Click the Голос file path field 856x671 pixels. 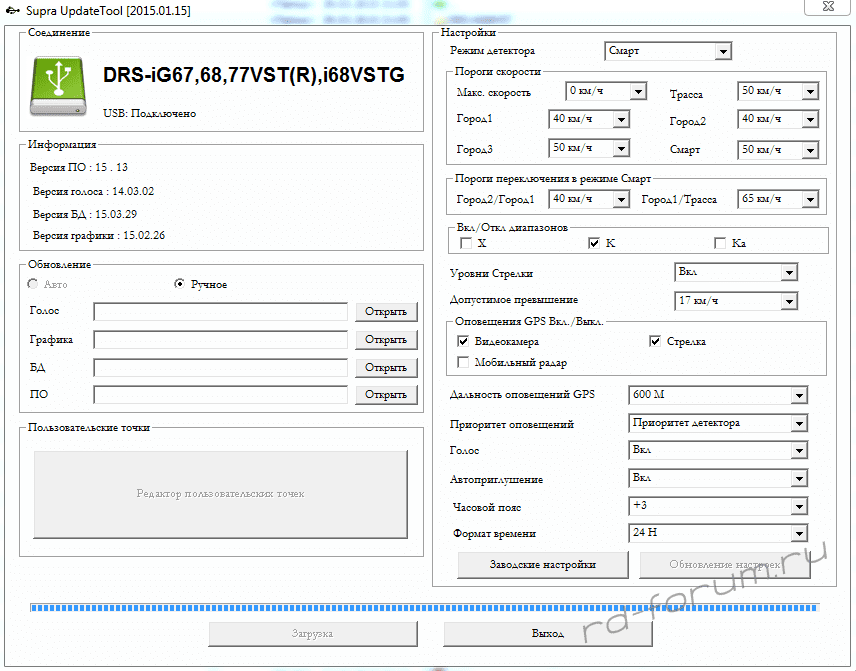[x=221, y=312]
